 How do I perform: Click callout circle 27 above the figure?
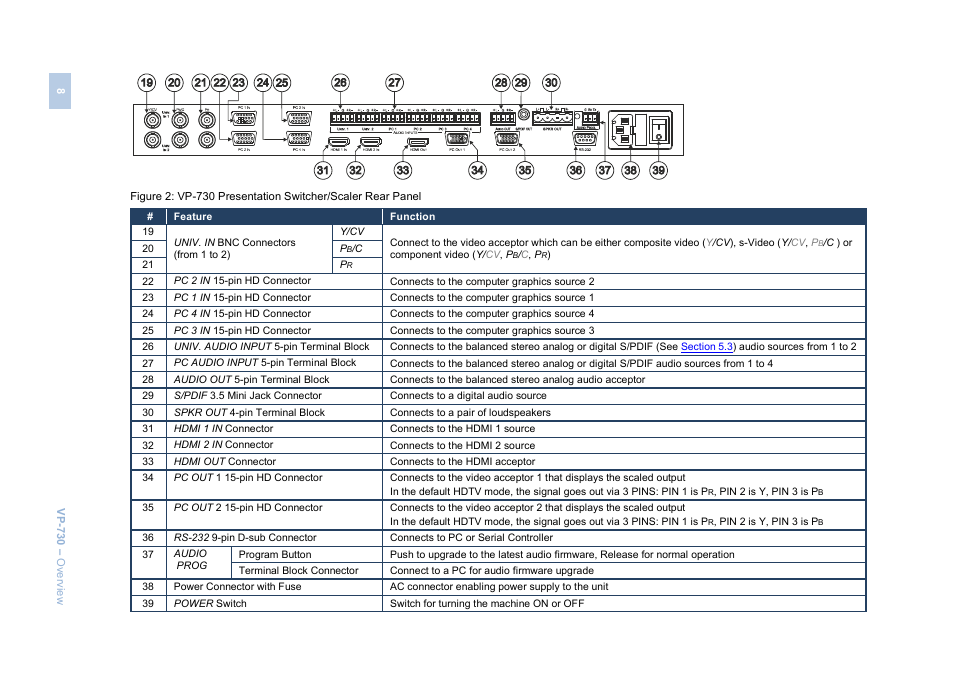pyautogui.click(x=394, y=83)
